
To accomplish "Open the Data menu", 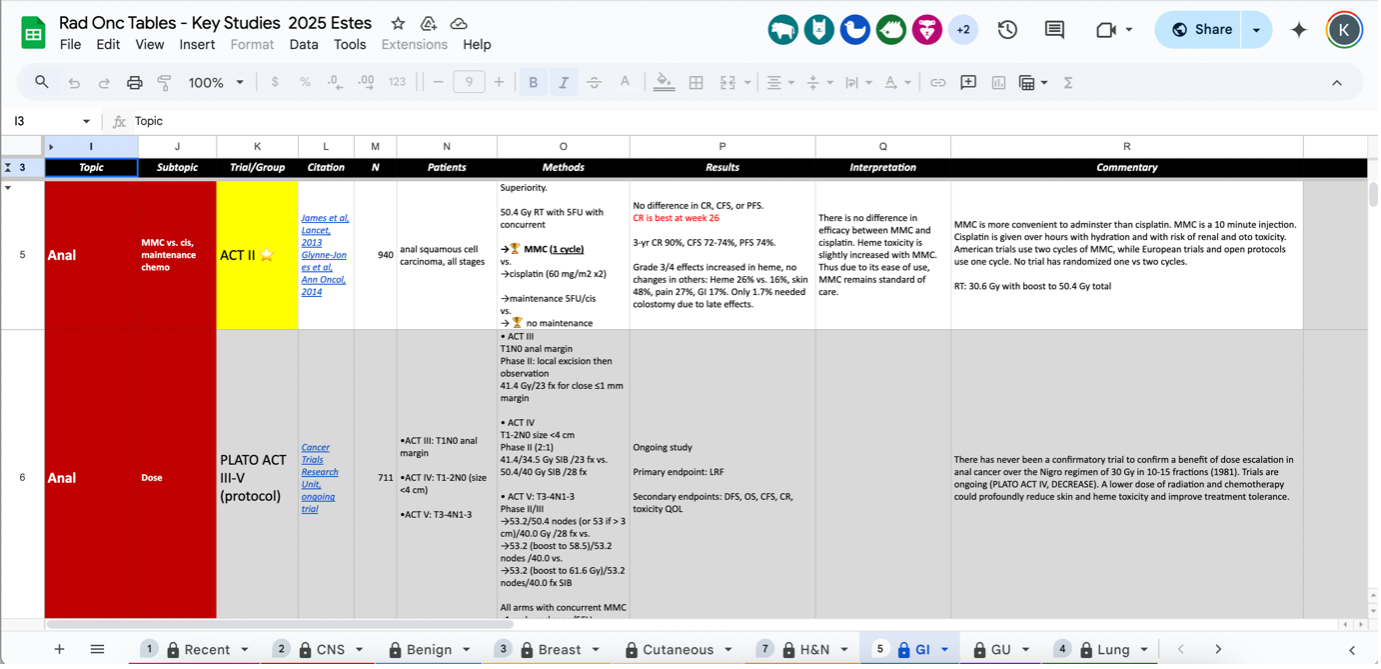I will (x=304, y=44).
